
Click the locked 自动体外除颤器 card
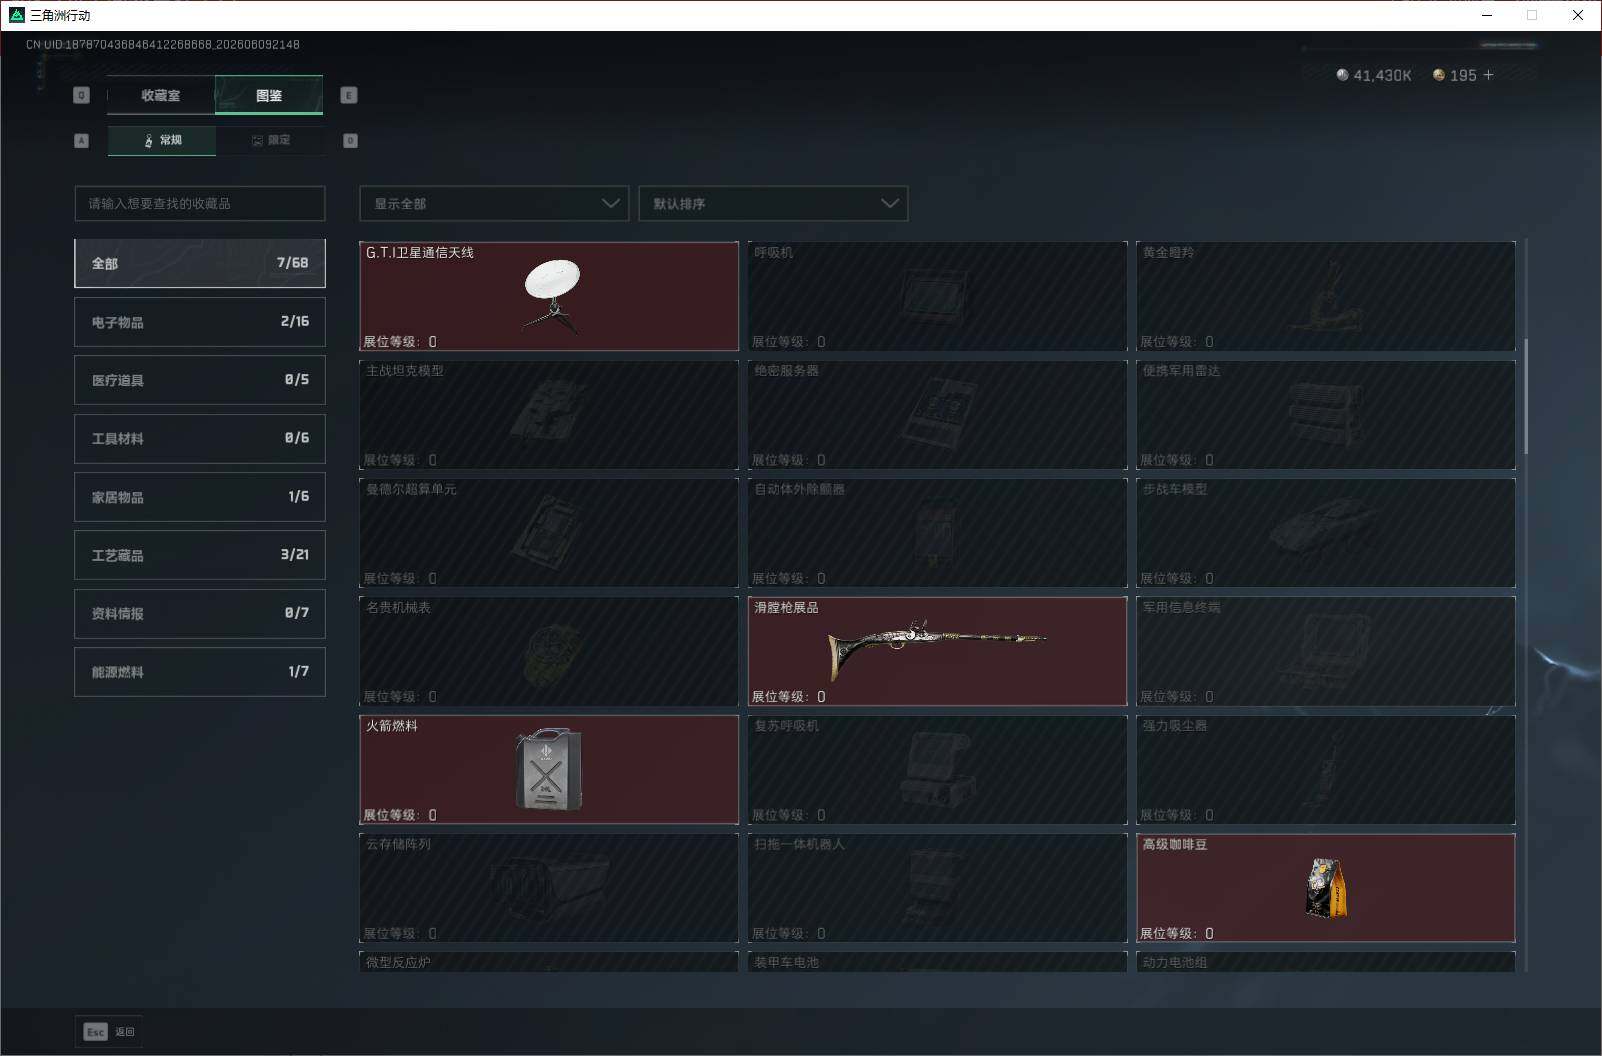pyautogui.click(x=937, y=533)
